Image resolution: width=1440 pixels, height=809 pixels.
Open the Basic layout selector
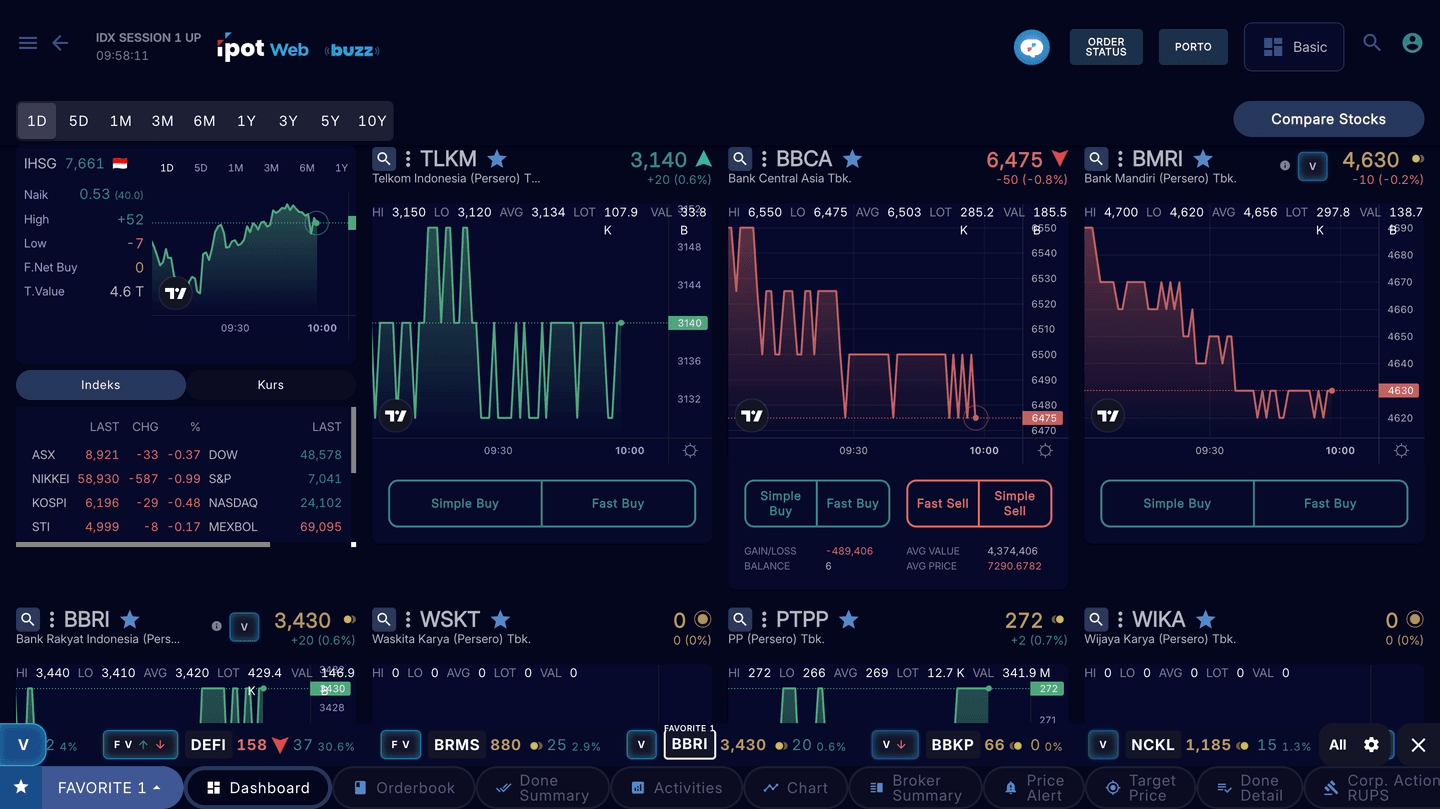1295,47
